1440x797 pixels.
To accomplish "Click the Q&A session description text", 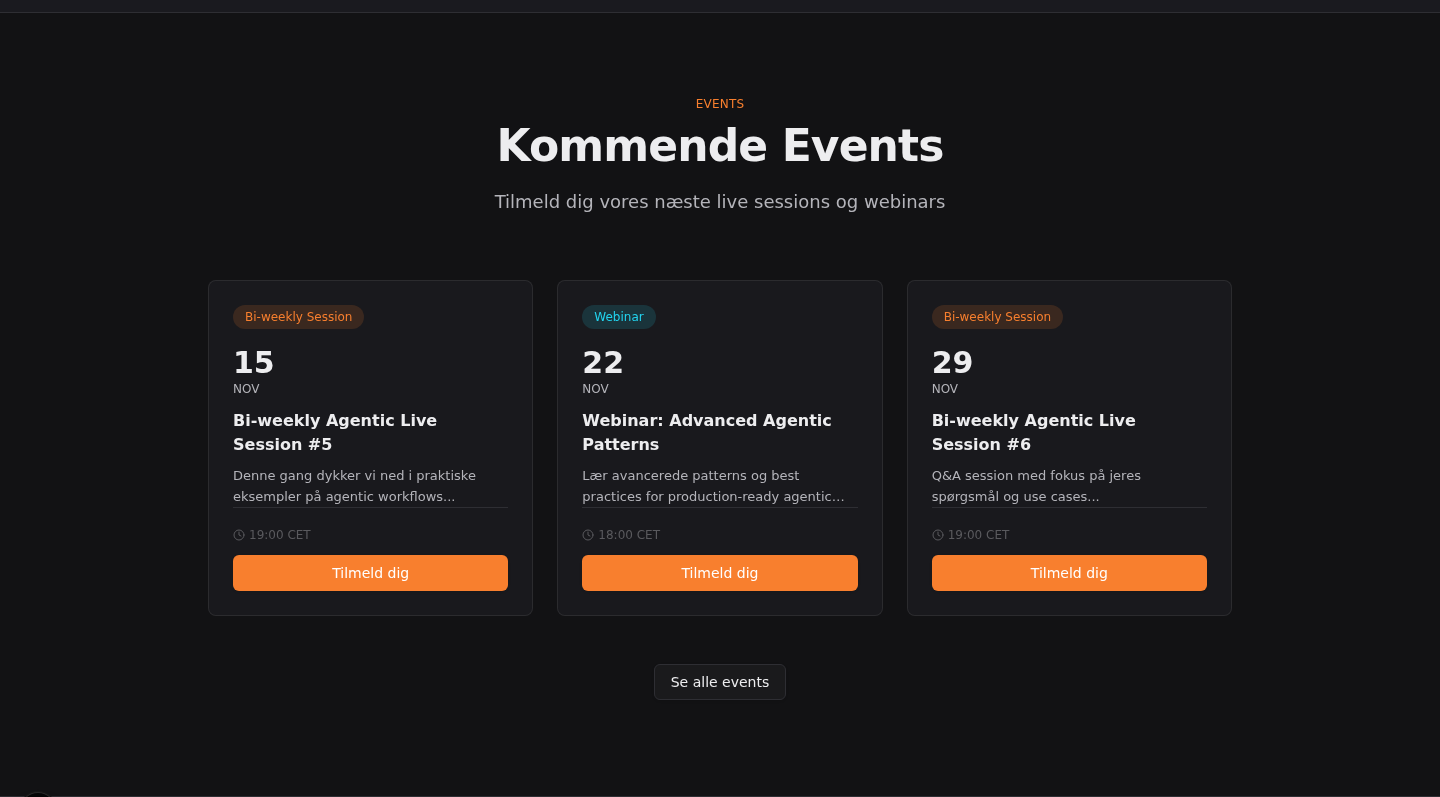I will pyautogui.click(x=1036, y=486).
